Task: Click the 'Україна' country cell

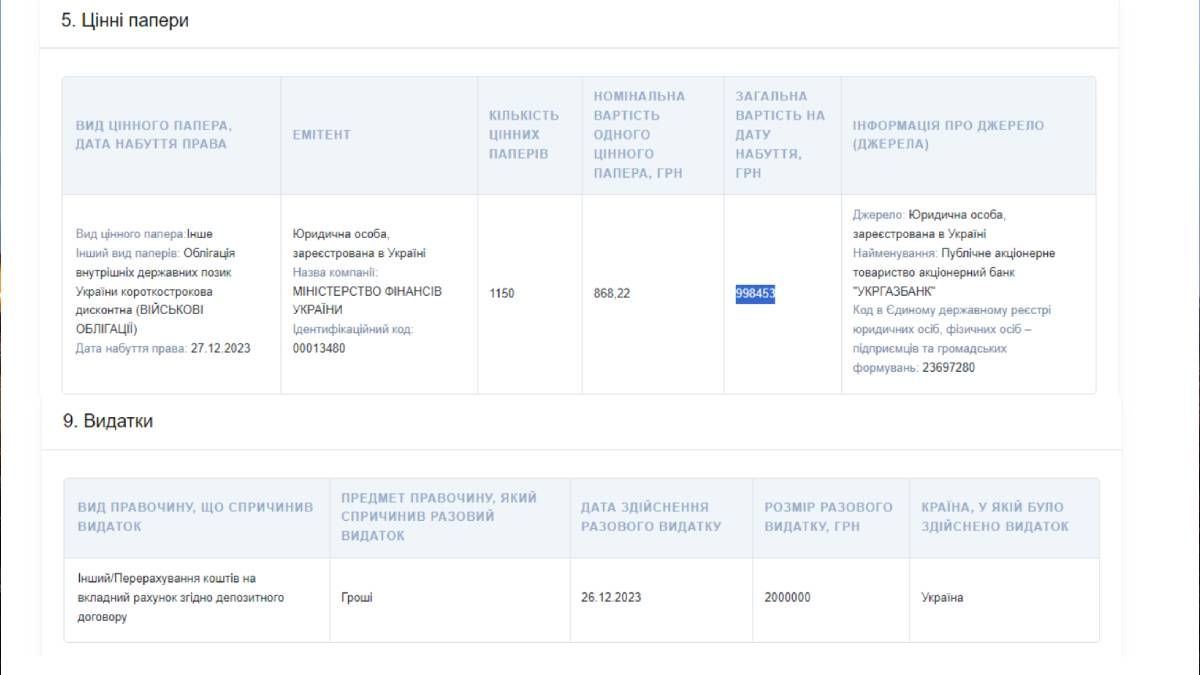Action: (942, 598)
